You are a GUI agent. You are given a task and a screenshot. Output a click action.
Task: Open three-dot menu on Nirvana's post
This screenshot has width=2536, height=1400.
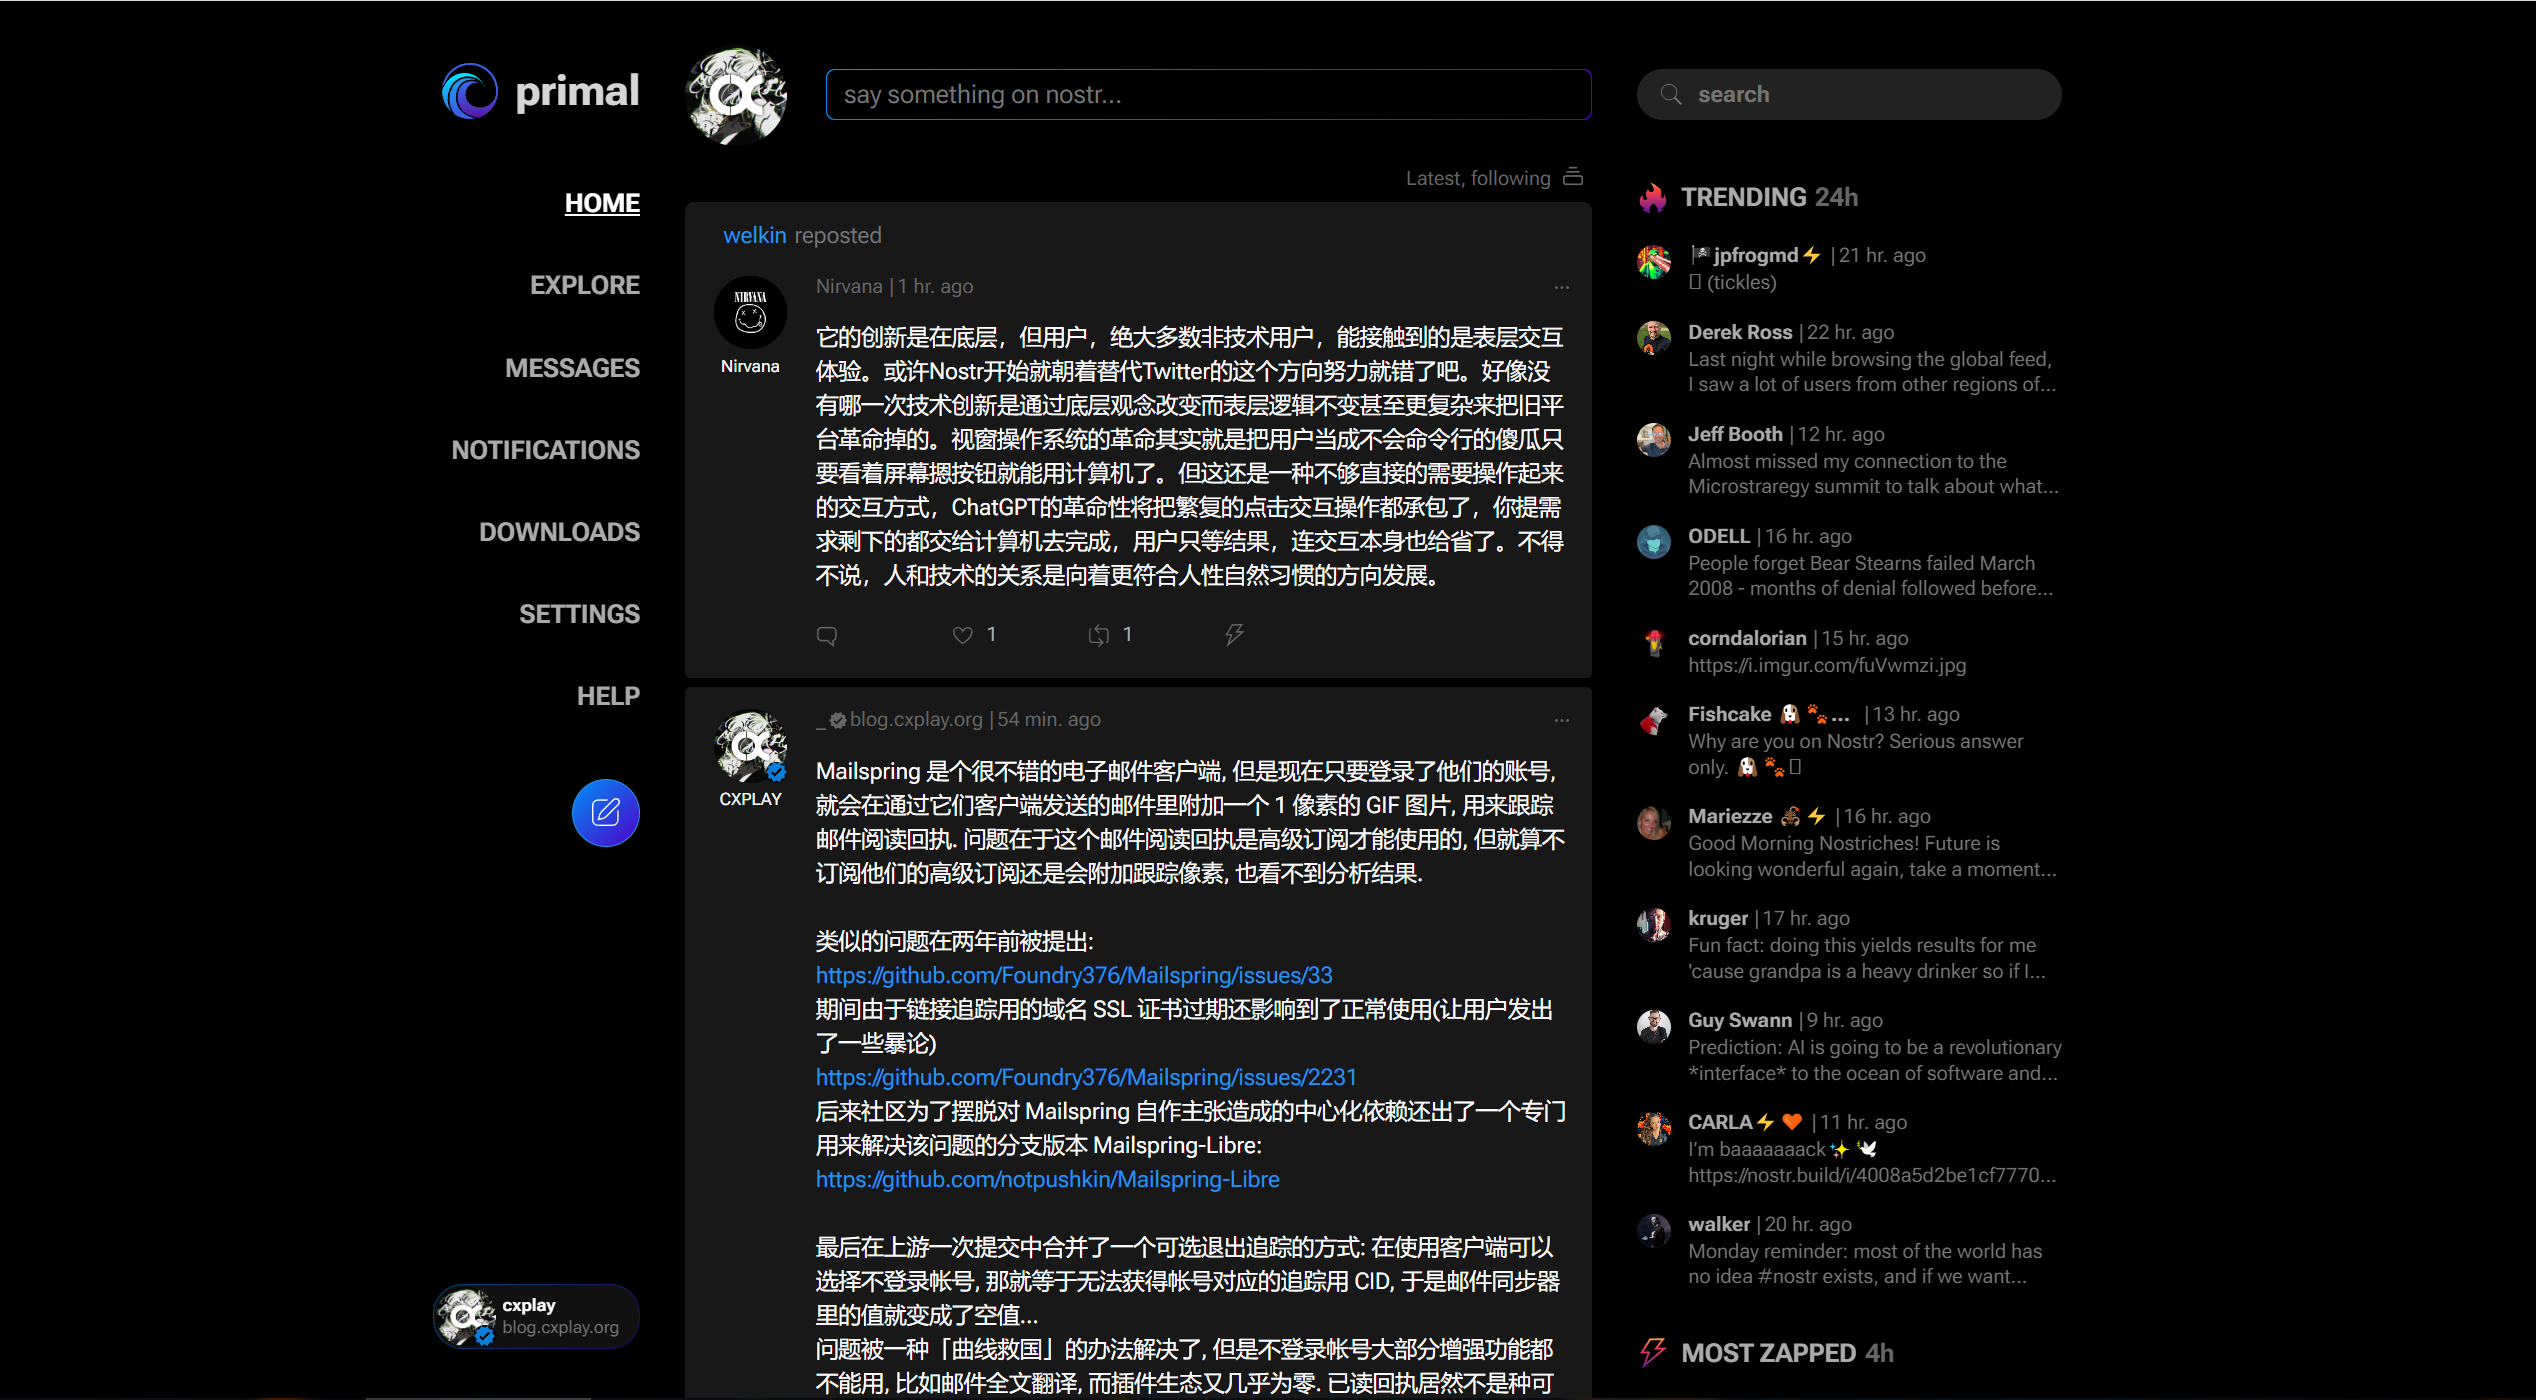click(x=1561, y=287)
